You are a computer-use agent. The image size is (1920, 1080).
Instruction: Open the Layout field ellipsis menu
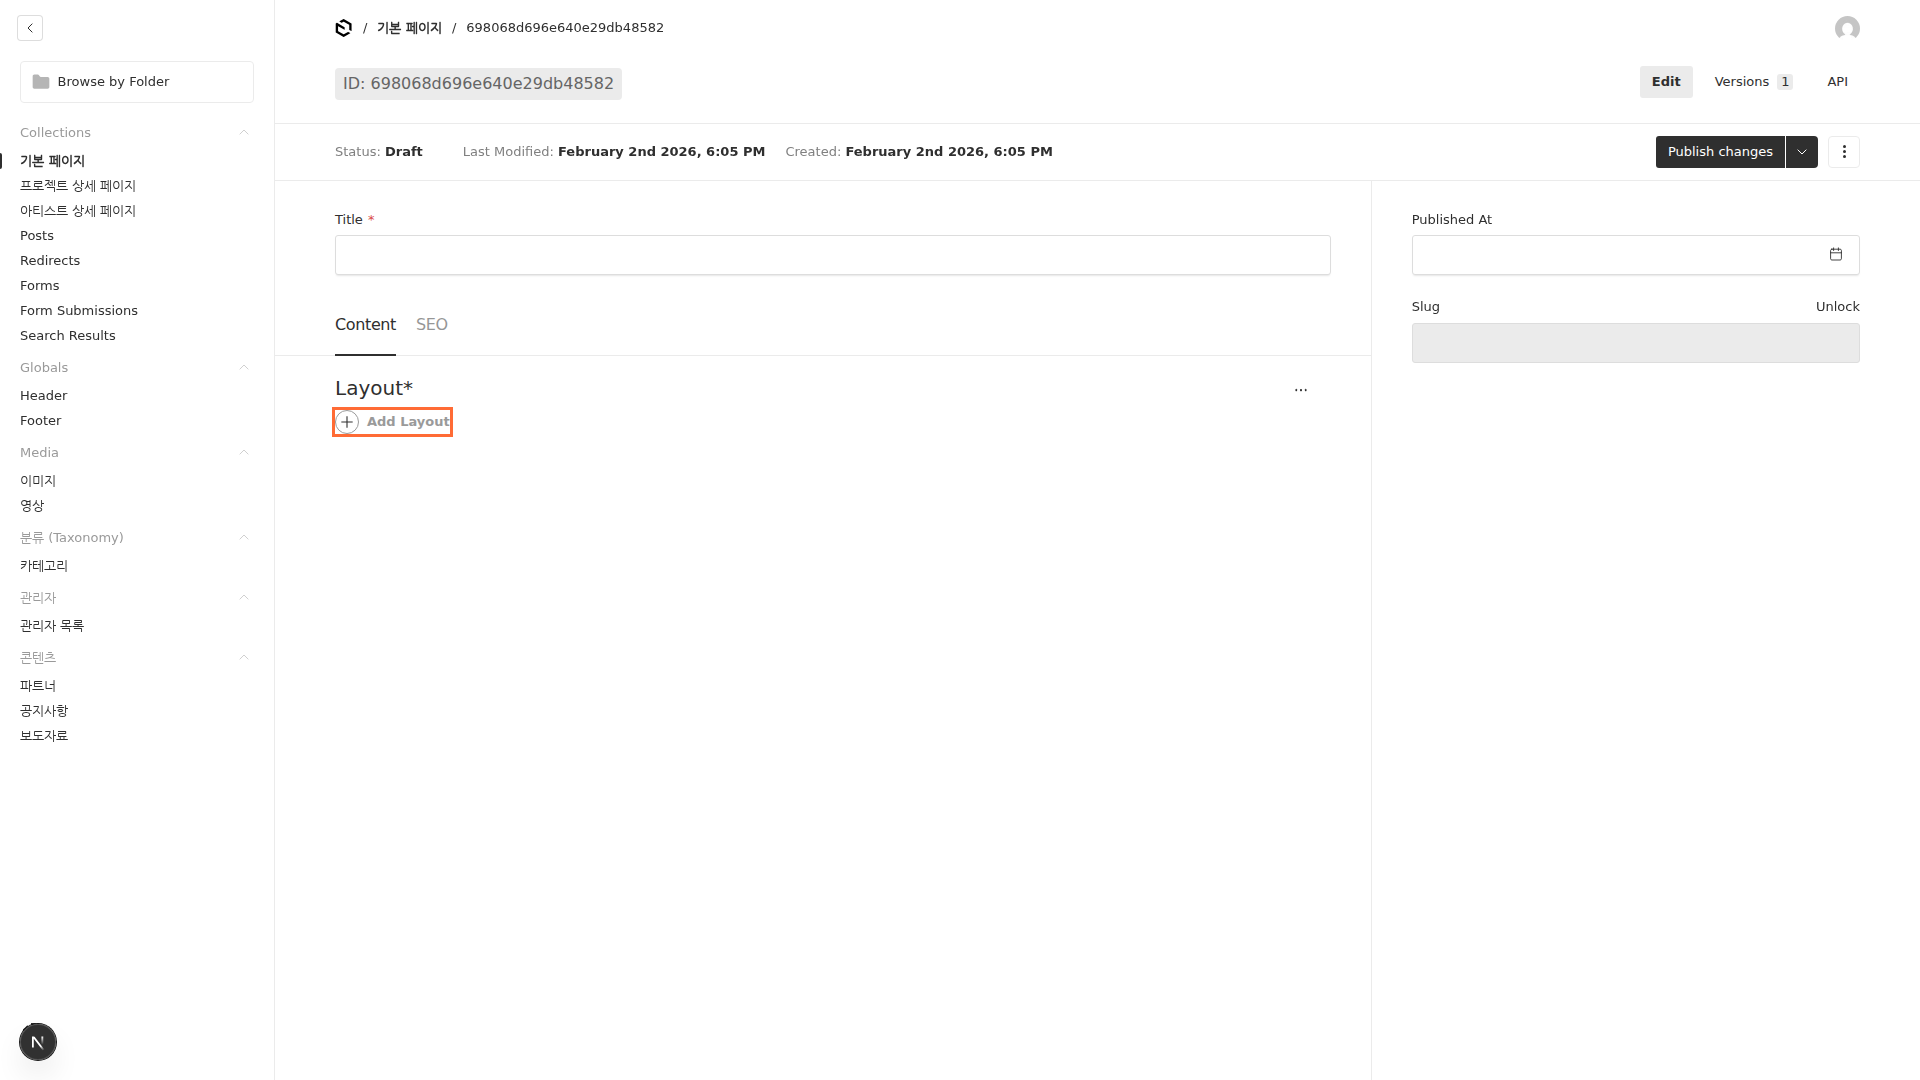1300,390
